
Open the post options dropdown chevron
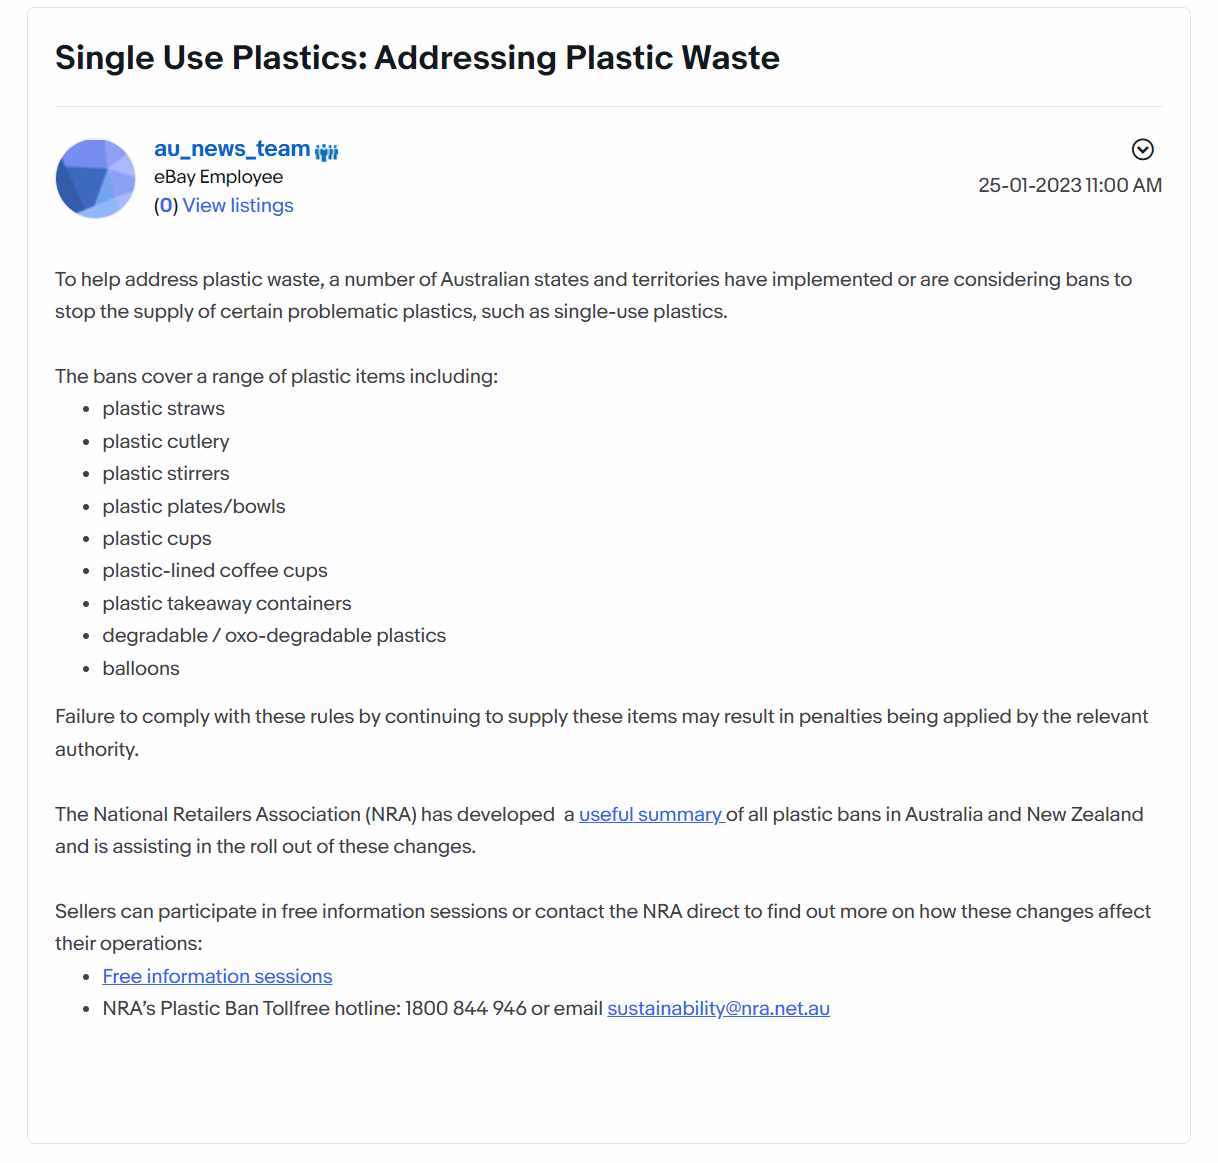click(1142, 149)
